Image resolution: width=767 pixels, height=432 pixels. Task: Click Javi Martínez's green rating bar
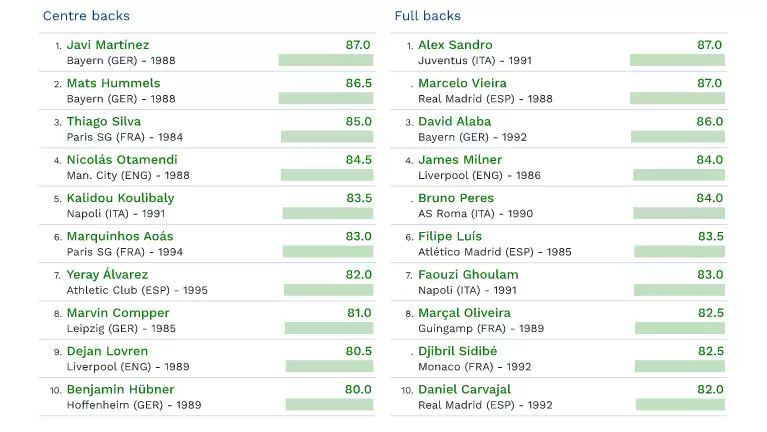pyautogui.click(x=326, y=60)
